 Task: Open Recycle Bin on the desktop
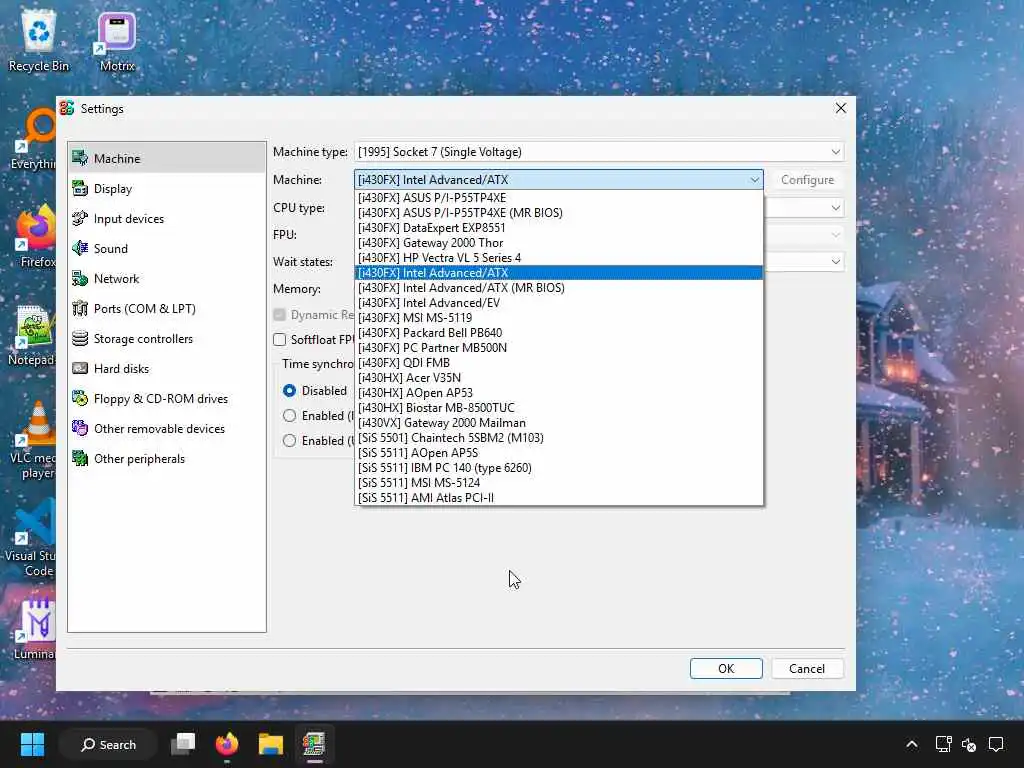click(39, 40)
